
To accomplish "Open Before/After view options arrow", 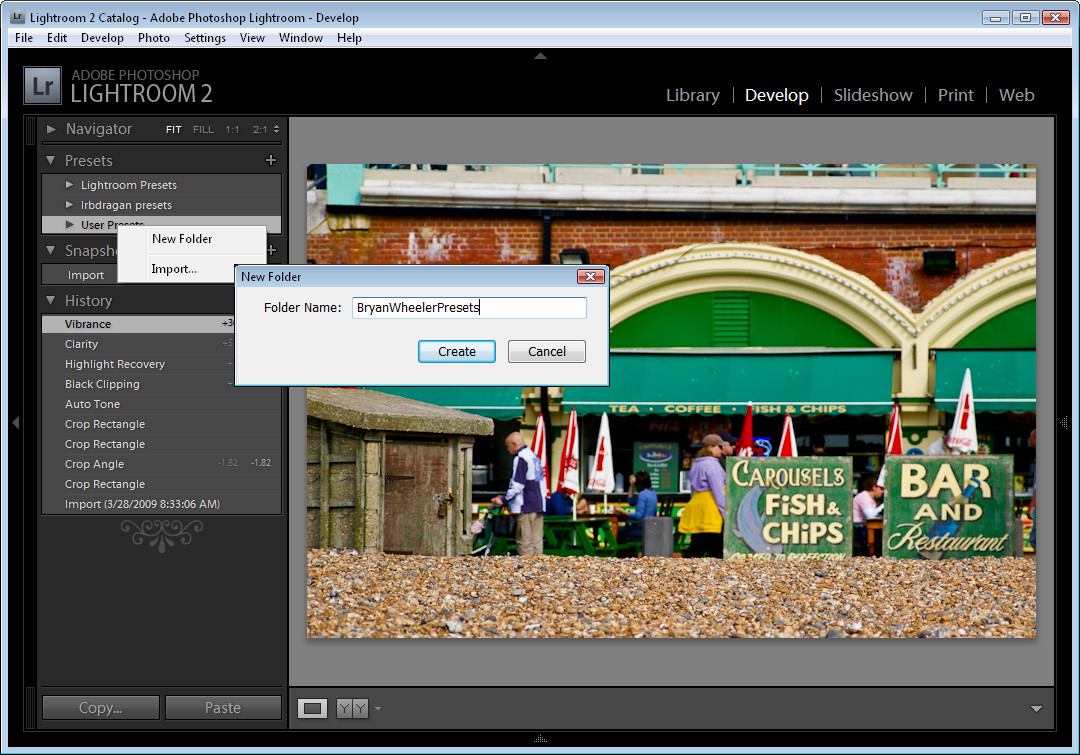I will tap(377, 708).
